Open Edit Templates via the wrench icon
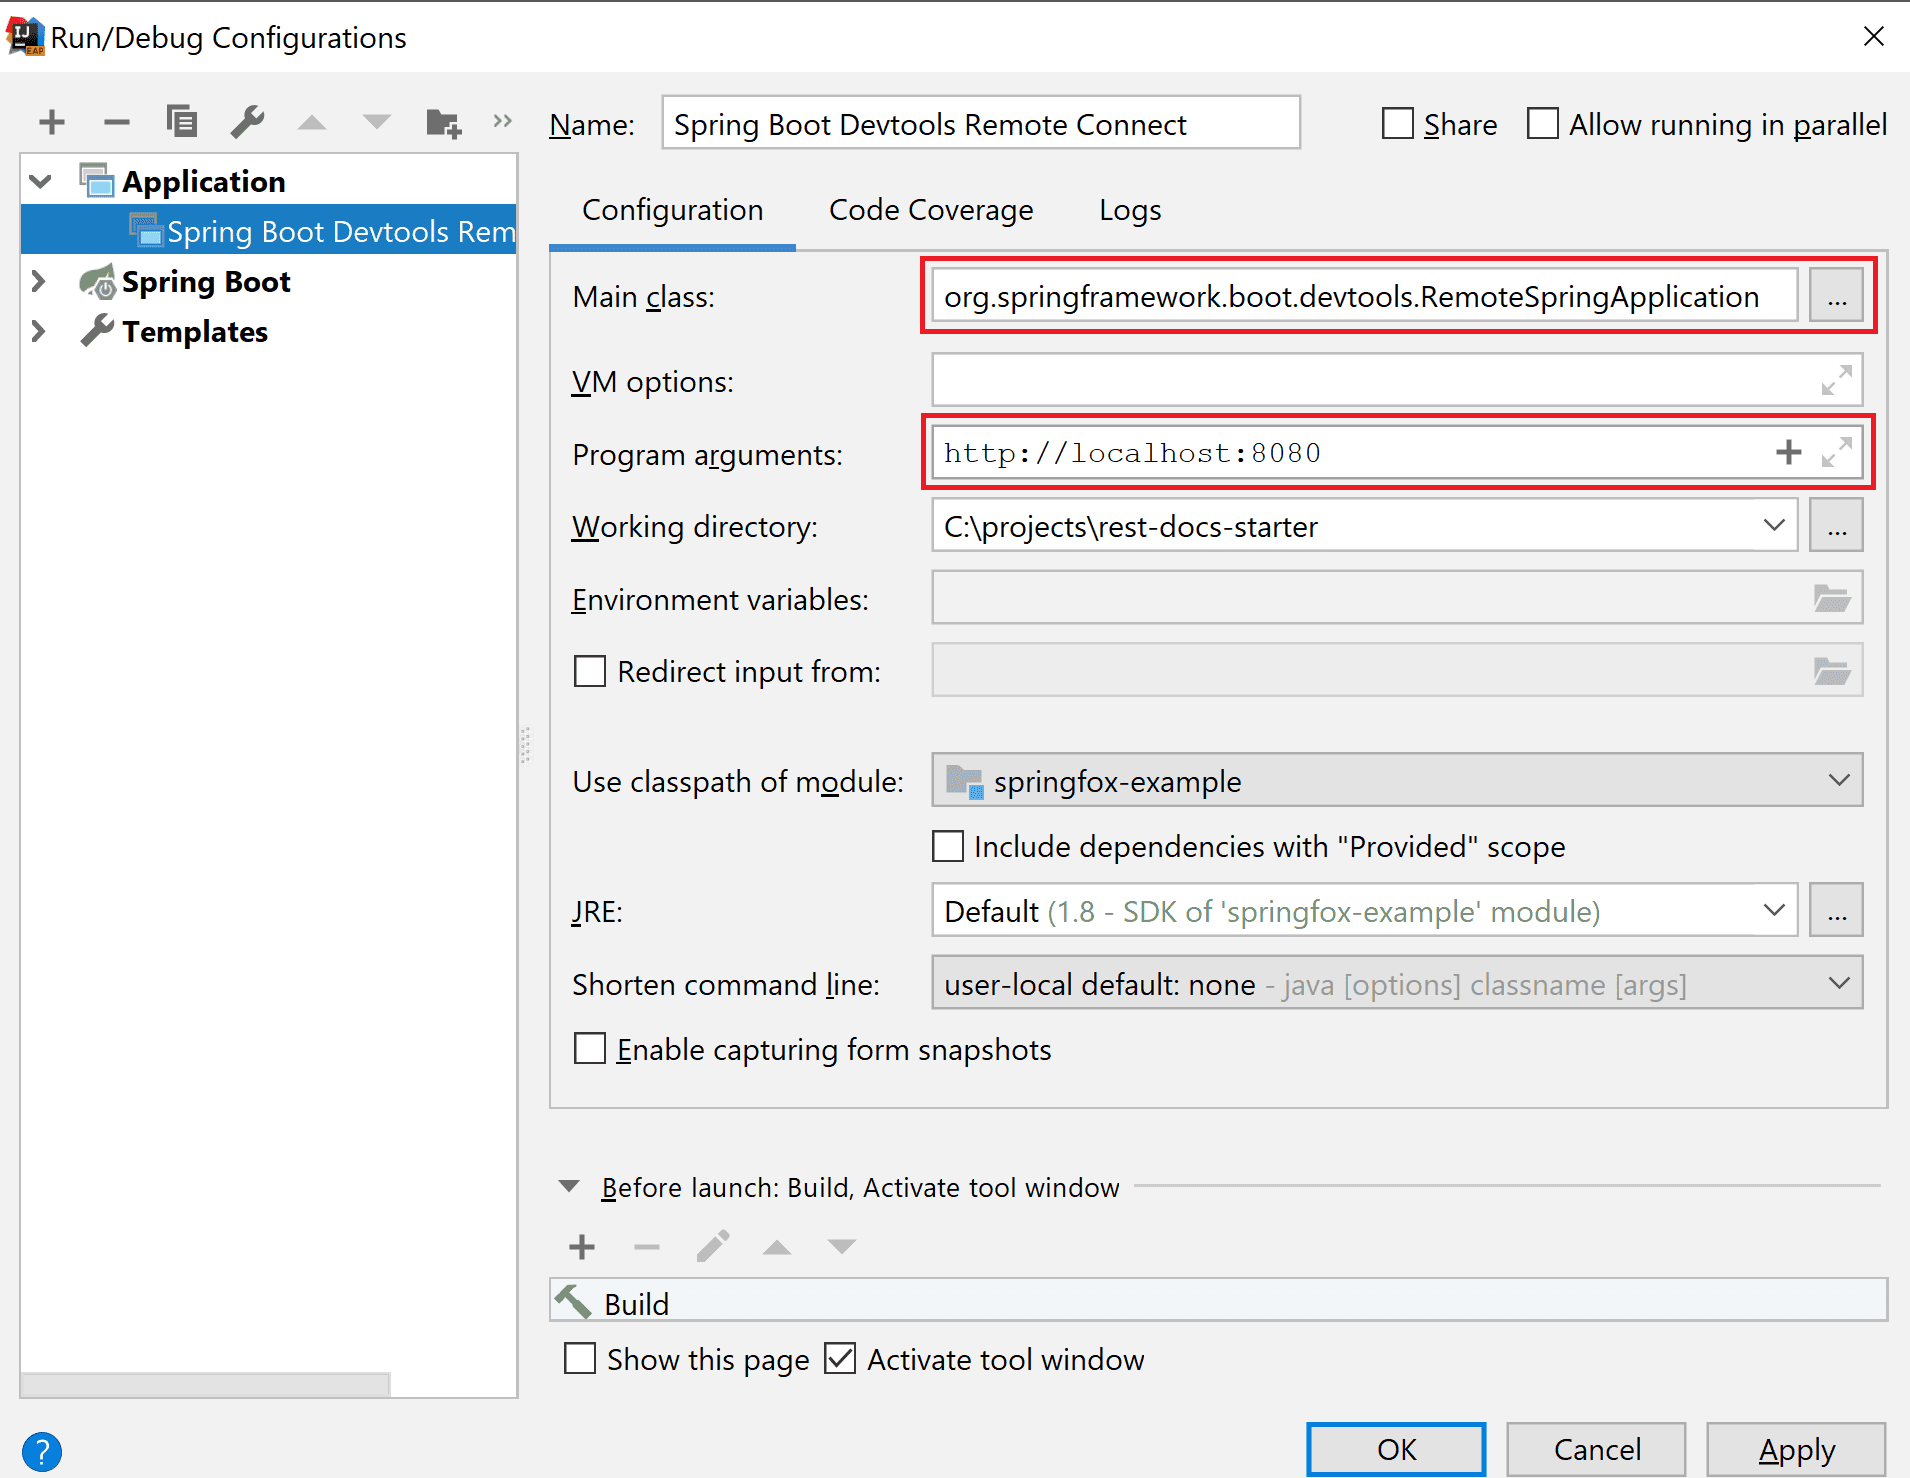The height and width of the screenshot is (1478, 1910). point(247,122)
